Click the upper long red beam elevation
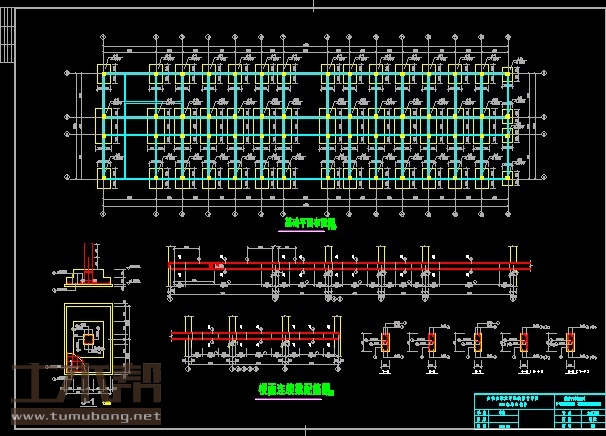The width and height of the screenshot is (606, 436). tap(350, 266)
